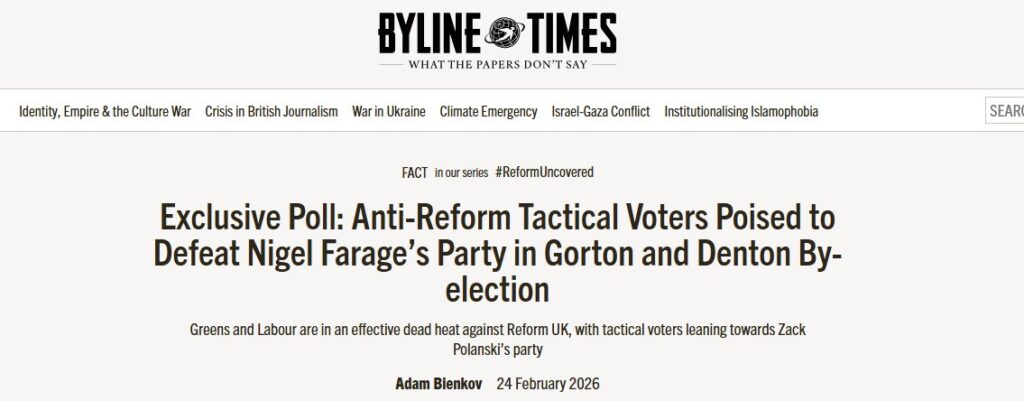Screen dimensions: 1024x401
Task: Focus the search input field
Action: [1005, 111]
